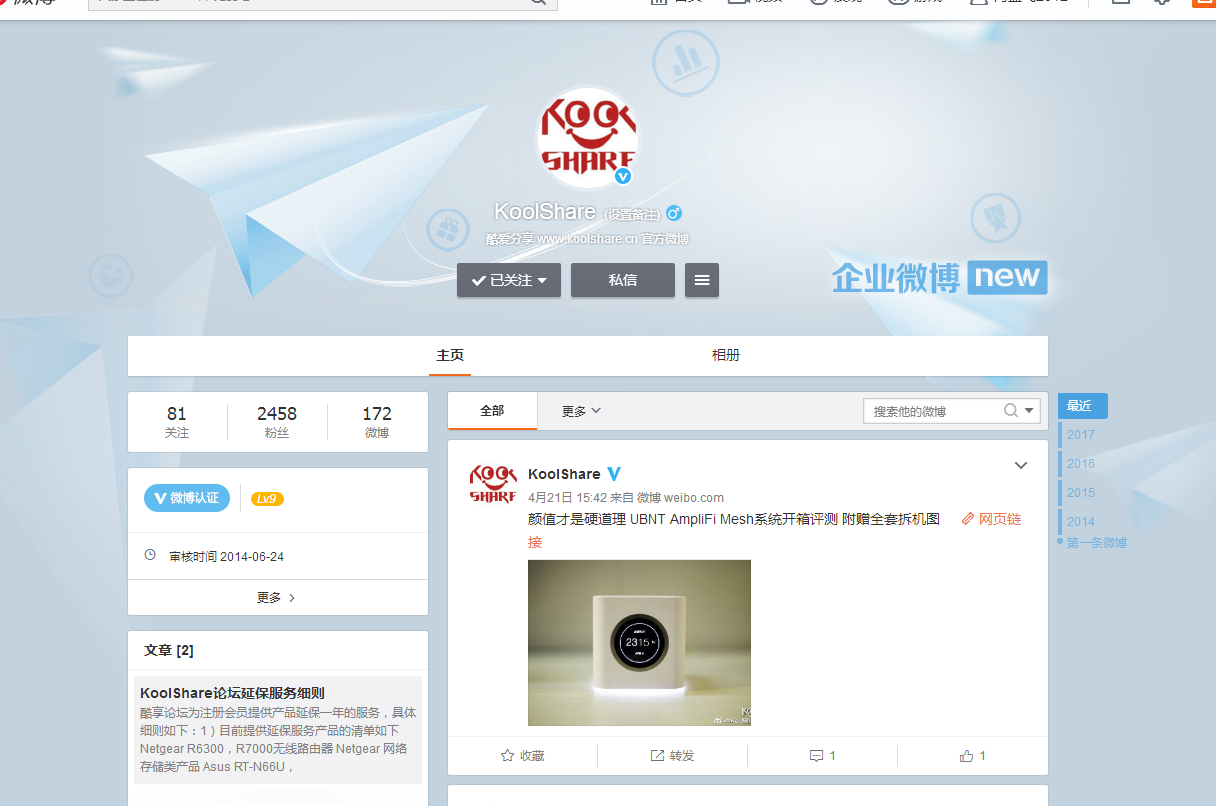This screenshot has width=1216, height=806.
Task: Expand 更多 in the profile info card
Action: pyautogui.click(x=277, y=598)
